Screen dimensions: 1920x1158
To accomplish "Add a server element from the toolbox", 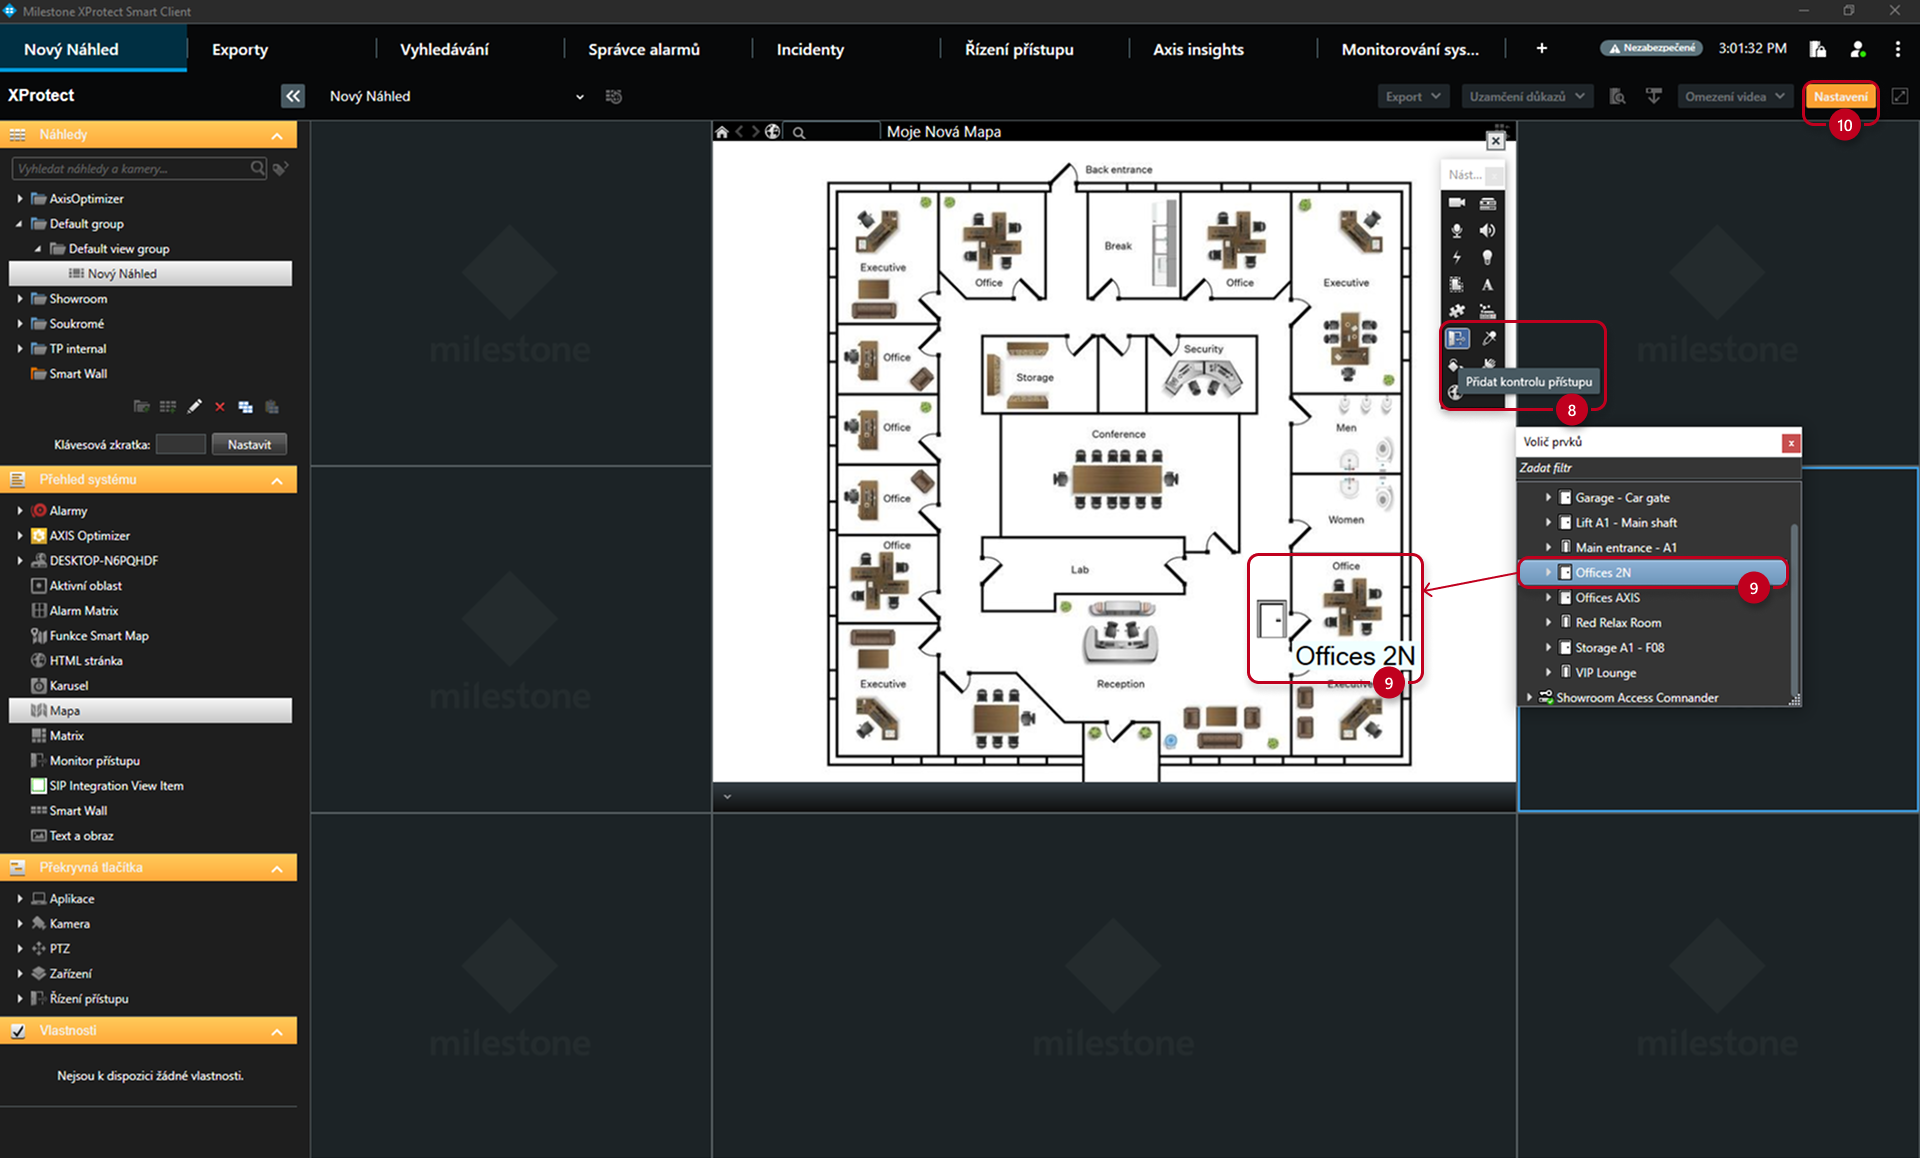I will 1488,203.
